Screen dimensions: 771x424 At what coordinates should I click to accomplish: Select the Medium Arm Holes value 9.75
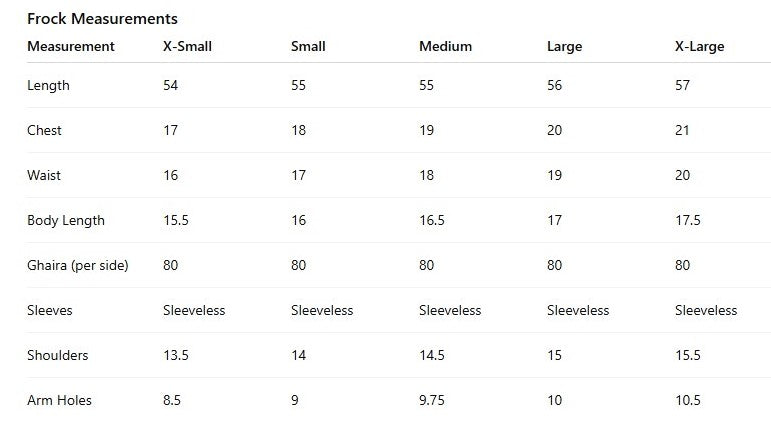click(434, 400)
